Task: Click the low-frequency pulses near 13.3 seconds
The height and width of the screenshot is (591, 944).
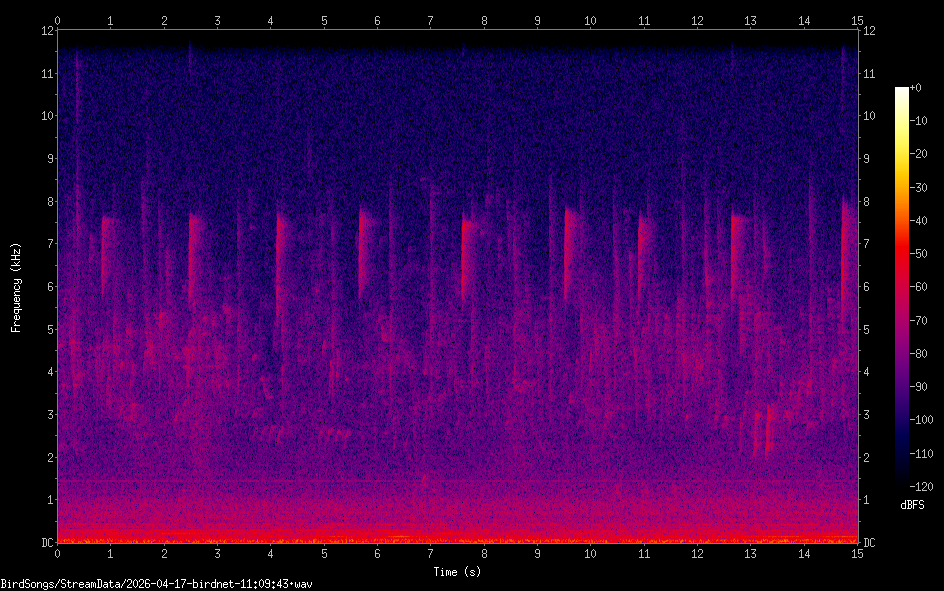Action: pos(765,430)
